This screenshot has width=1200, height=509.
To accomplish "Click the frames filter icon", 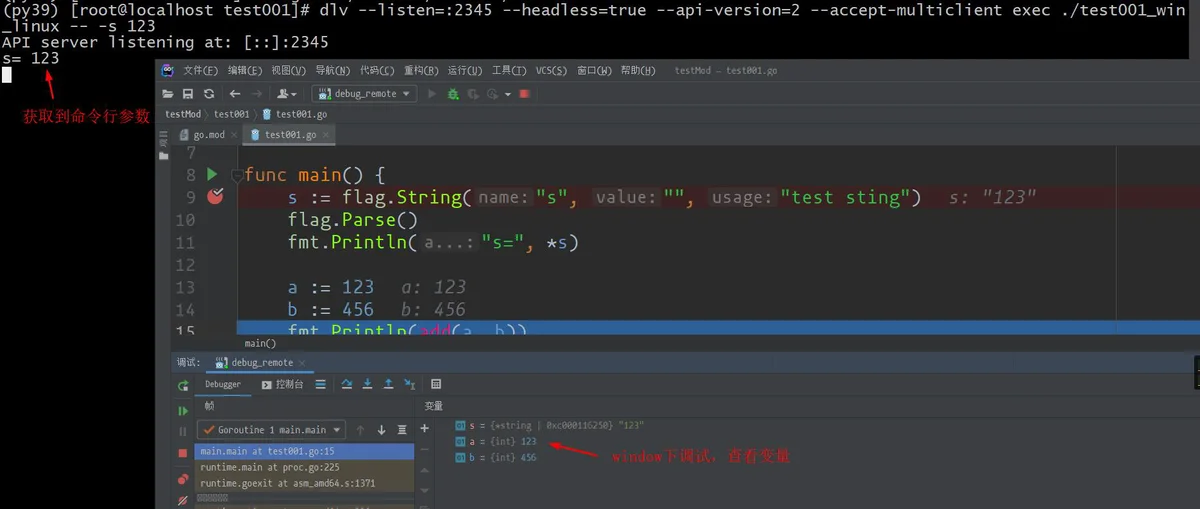I will 402,430.
